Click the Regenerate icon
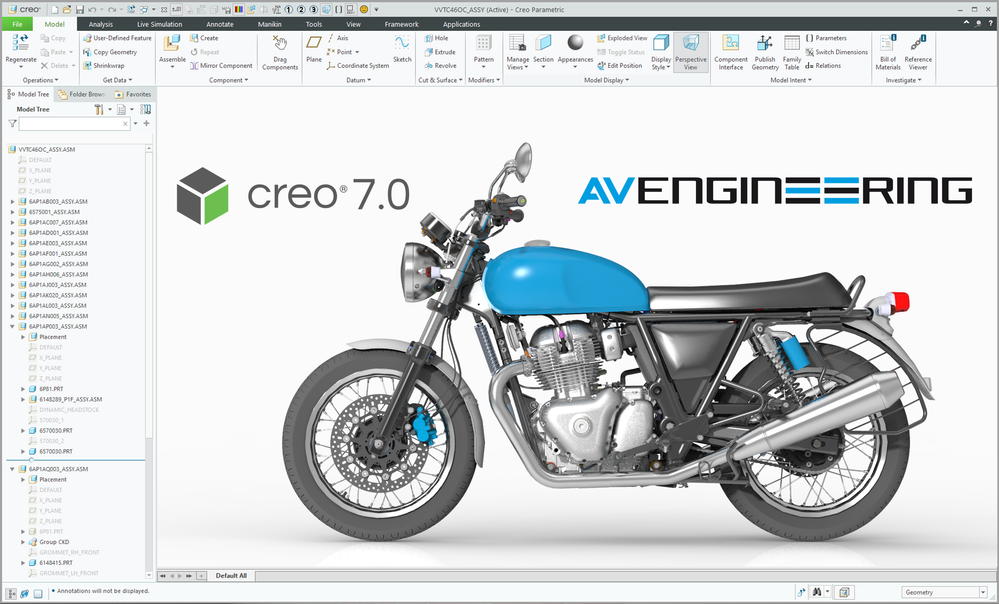Image resolution: width=999 pixels, height=604 pixels. (x=20, y=43)
